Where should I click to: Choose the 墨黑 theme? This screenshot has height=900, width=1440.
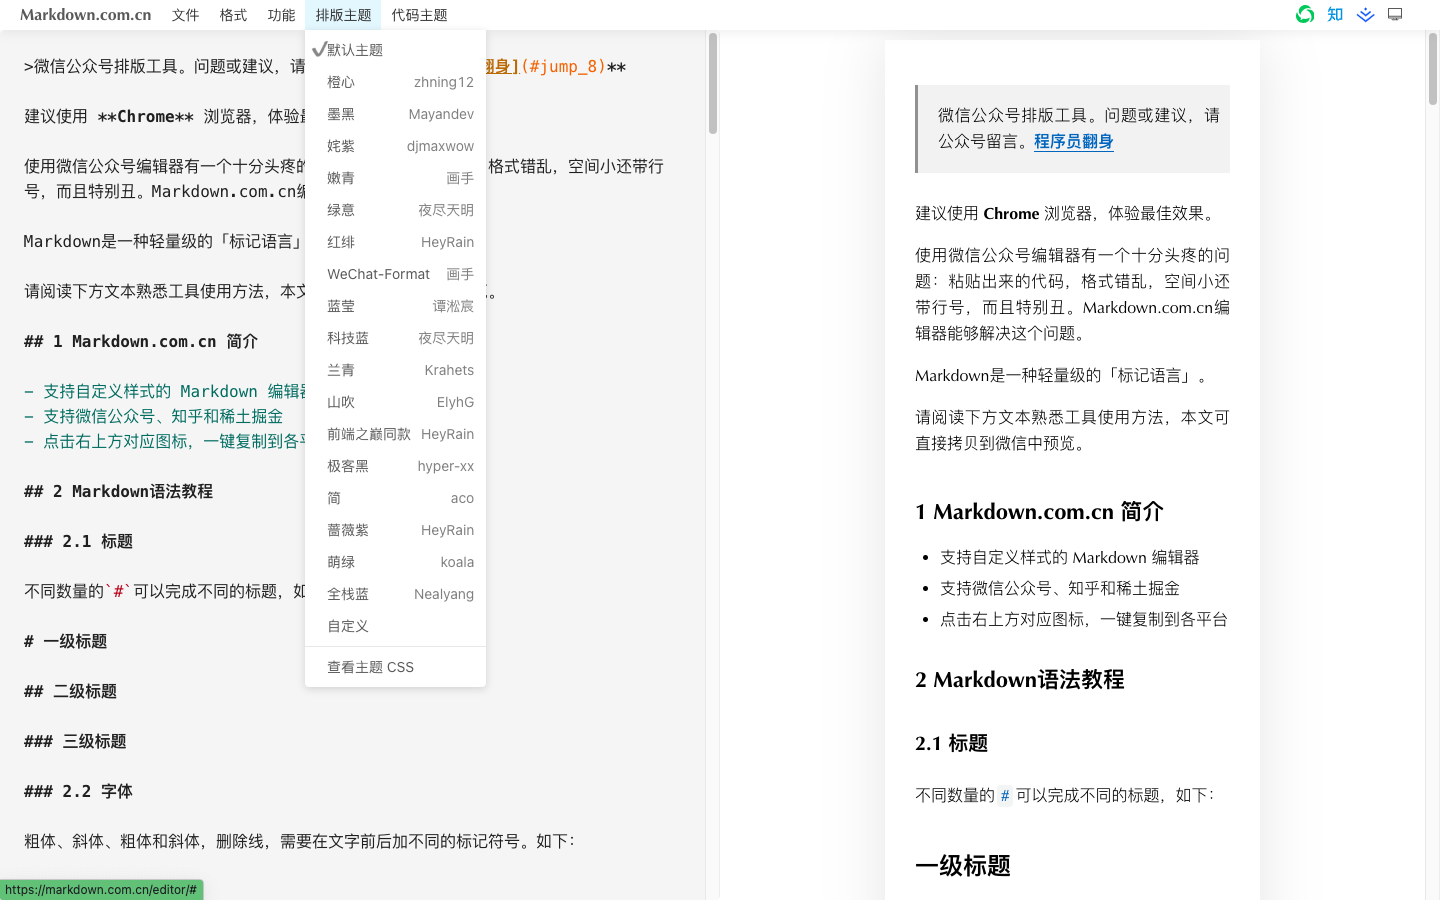[395, 113]
